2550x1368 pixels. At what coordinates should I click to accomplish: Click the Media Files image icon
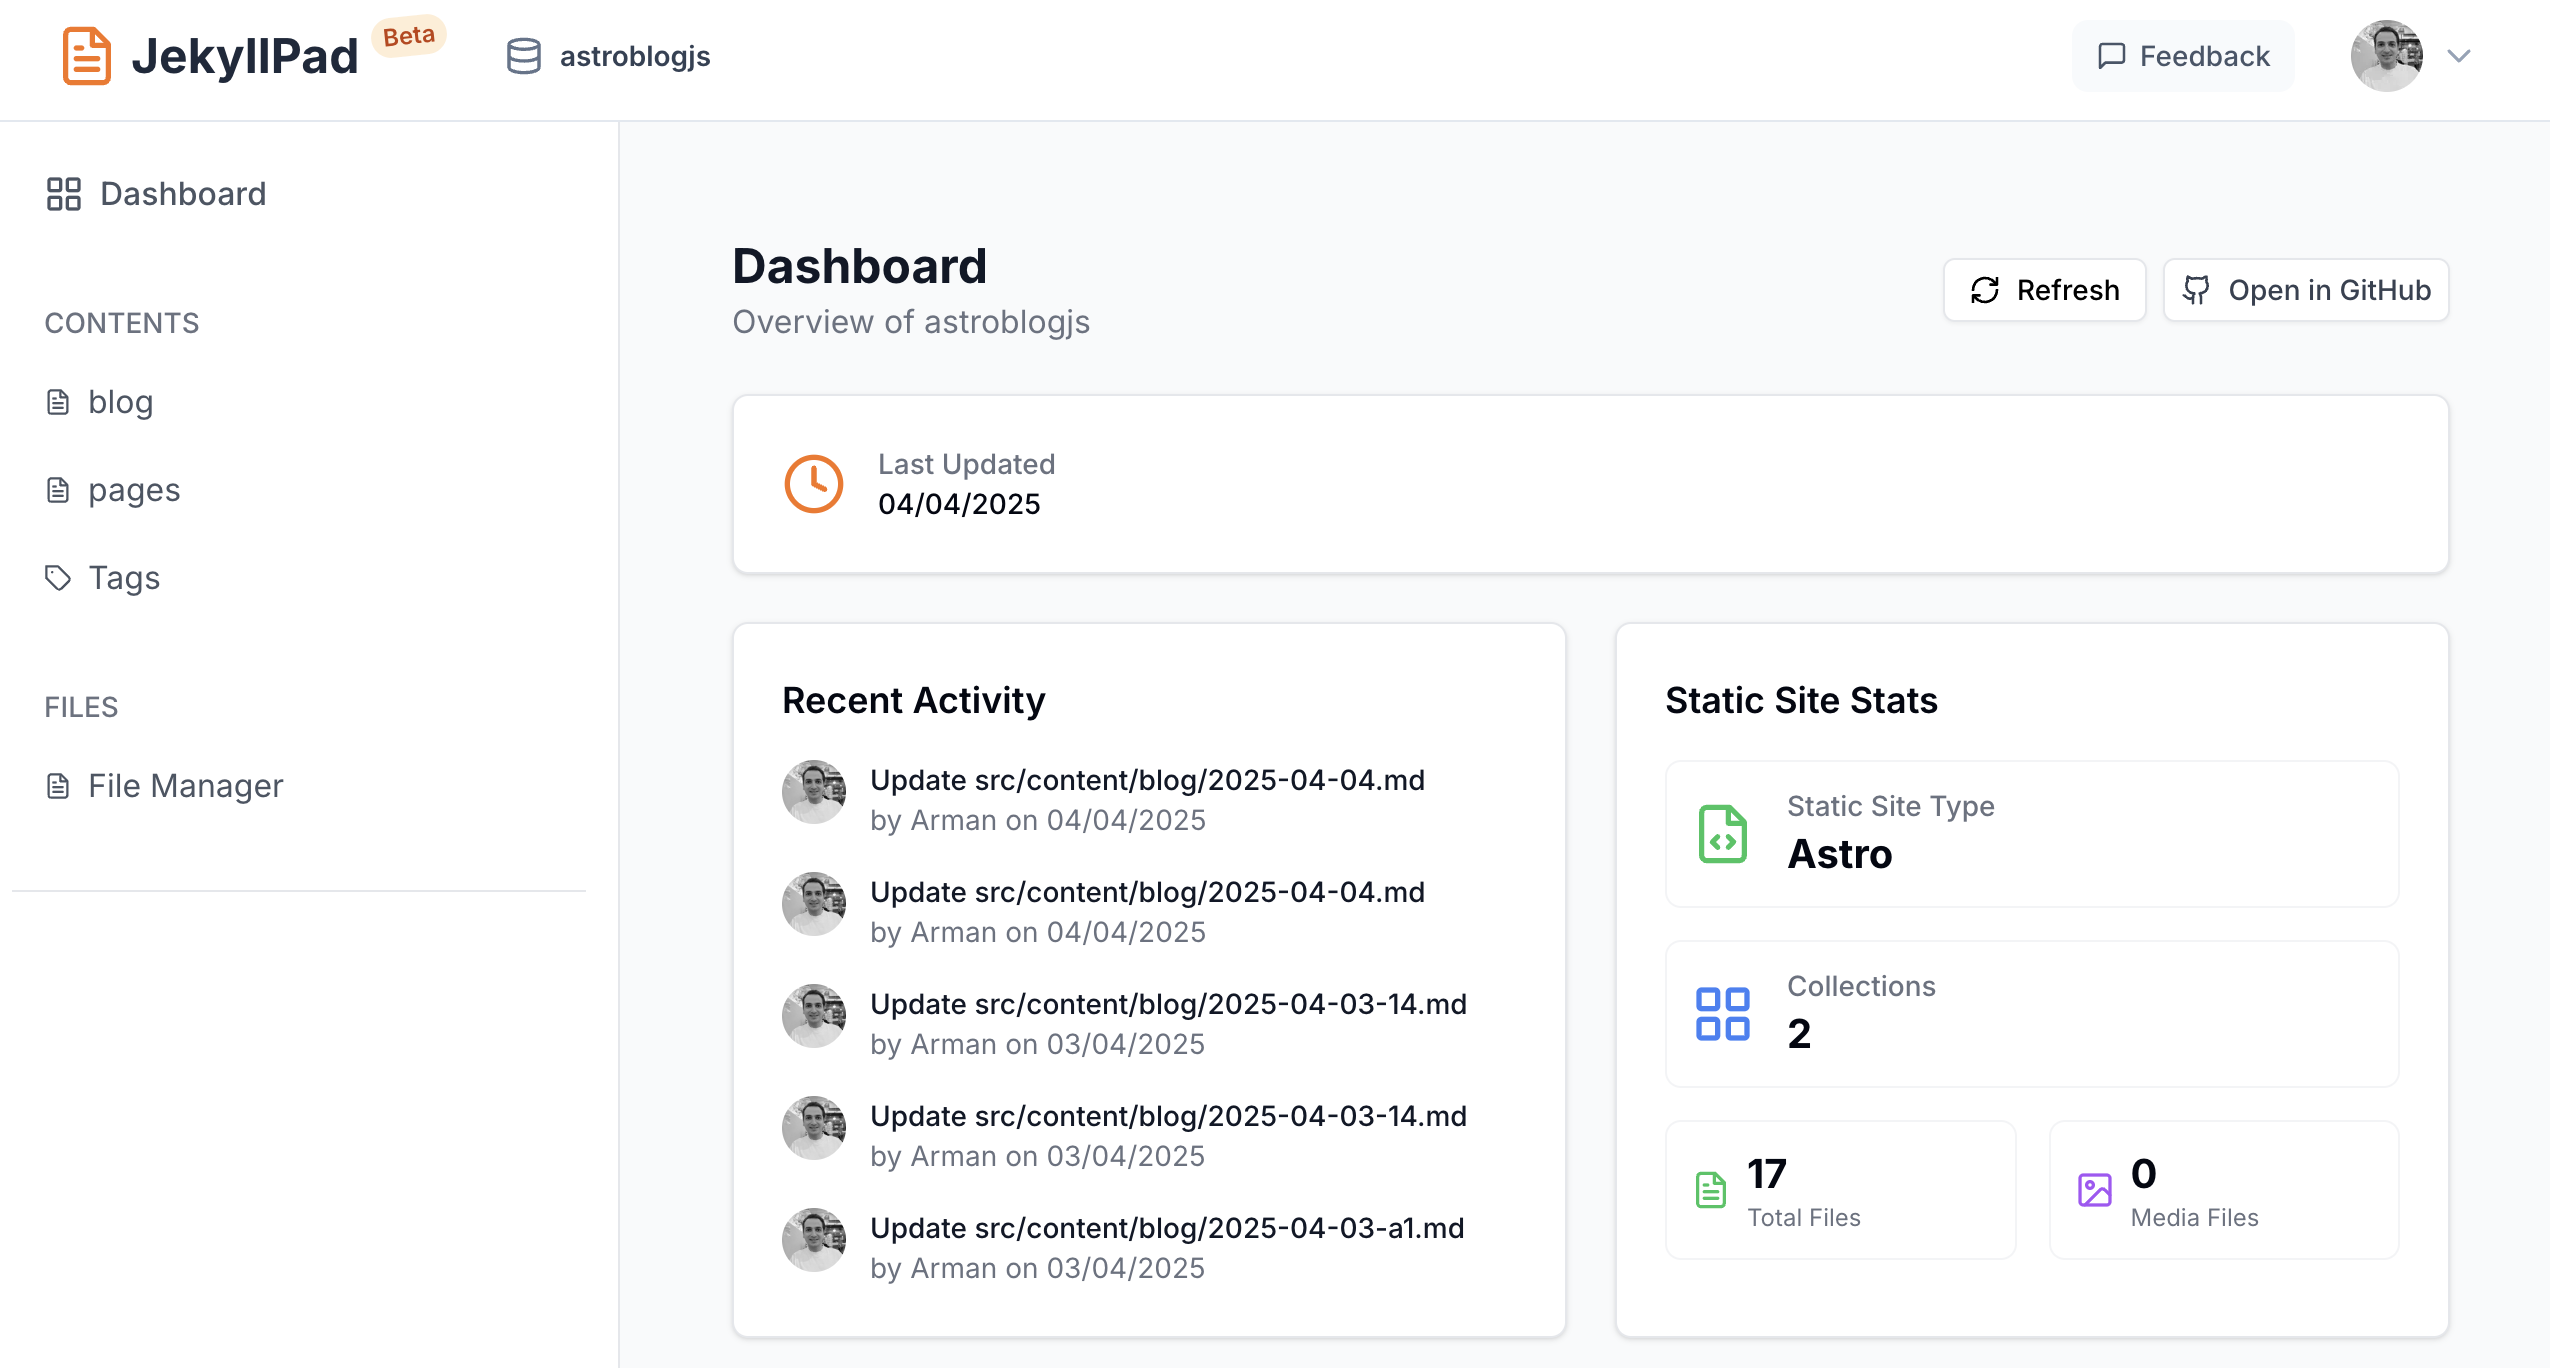point(2097,1190)
